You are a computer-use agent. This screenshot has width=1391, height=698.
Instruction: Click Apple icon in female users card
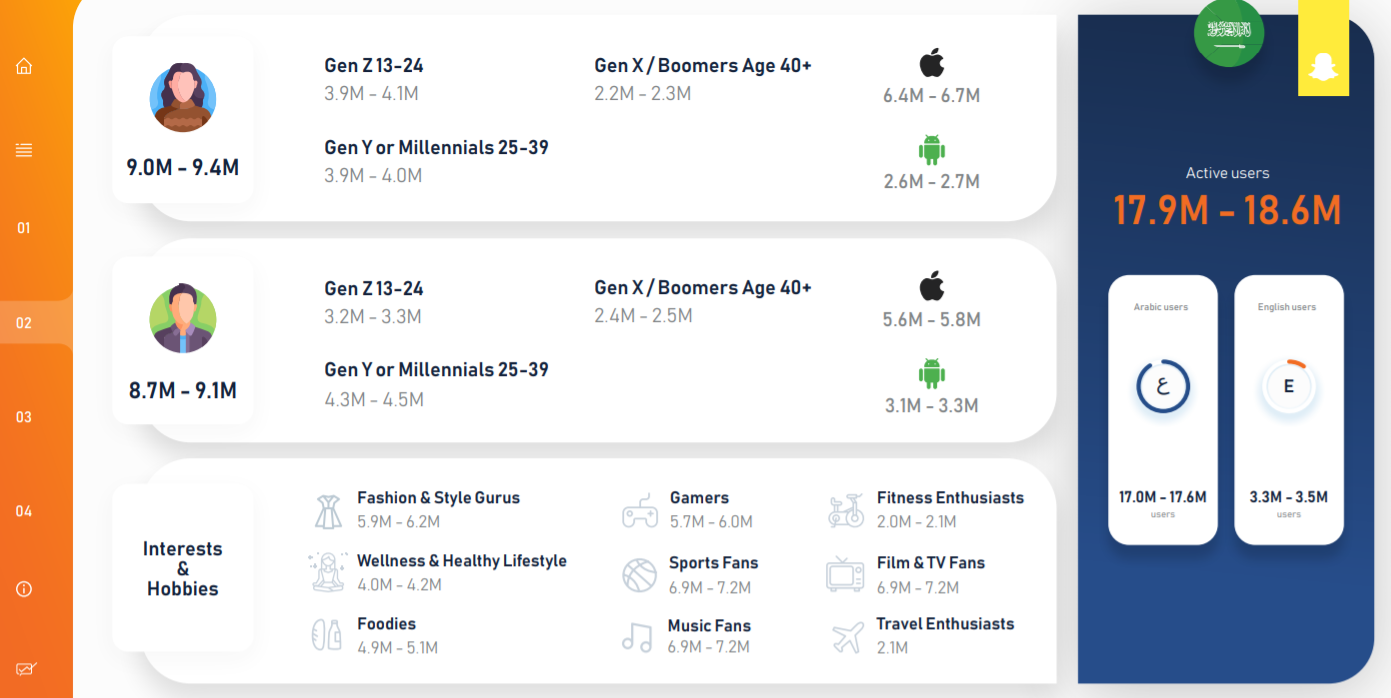[932, 63]
